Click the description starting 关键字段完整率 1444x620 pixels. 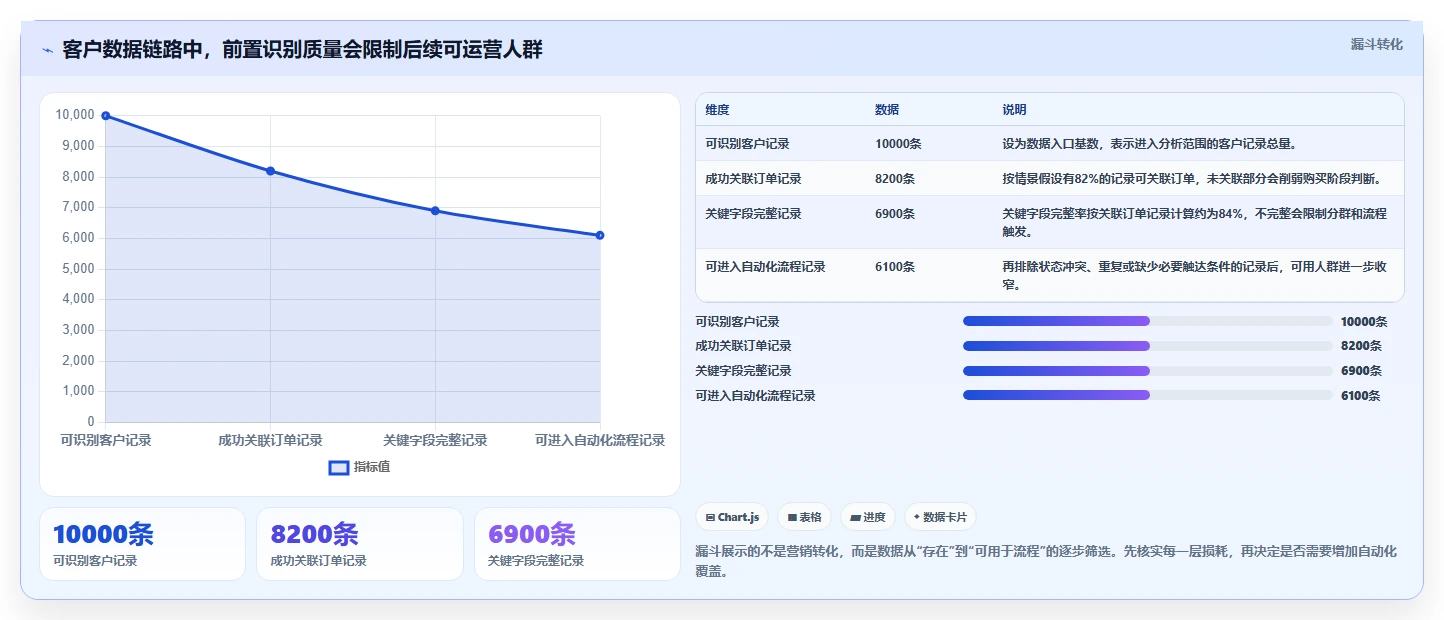(x=1196, y=223)
